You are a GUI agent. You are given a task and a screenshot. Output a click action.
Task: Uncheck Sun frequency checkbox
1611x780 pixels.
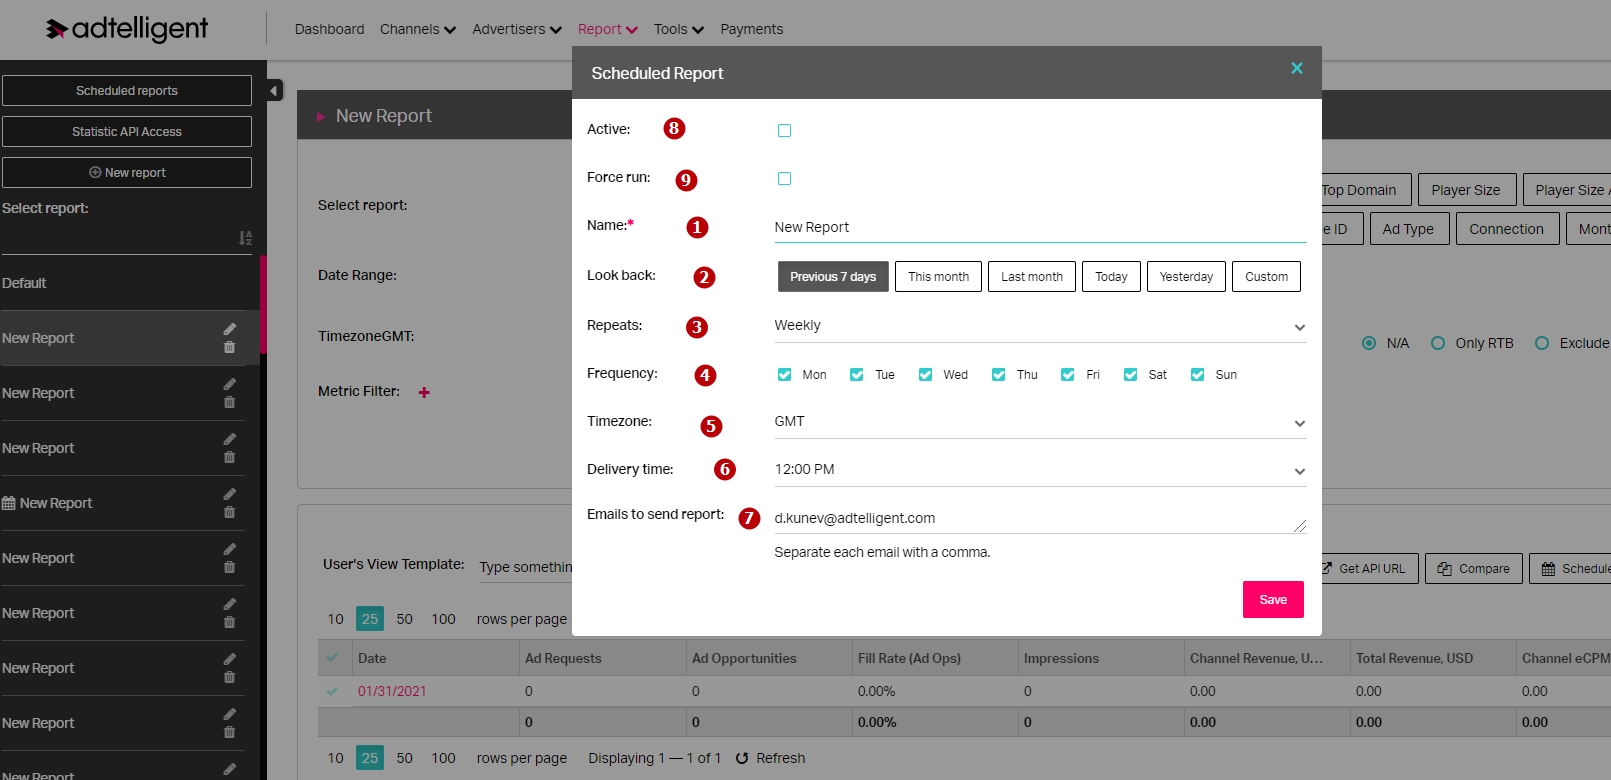point(1197,374)
